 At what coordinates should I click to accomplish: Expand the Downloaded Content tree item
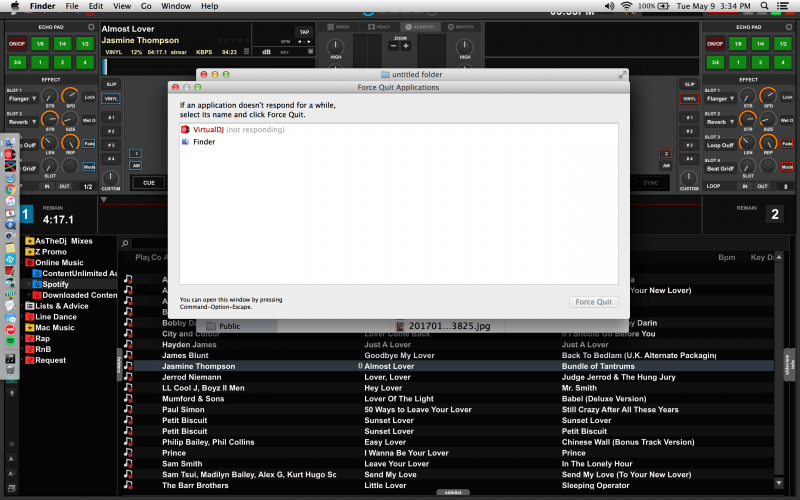tap(30, 295)
